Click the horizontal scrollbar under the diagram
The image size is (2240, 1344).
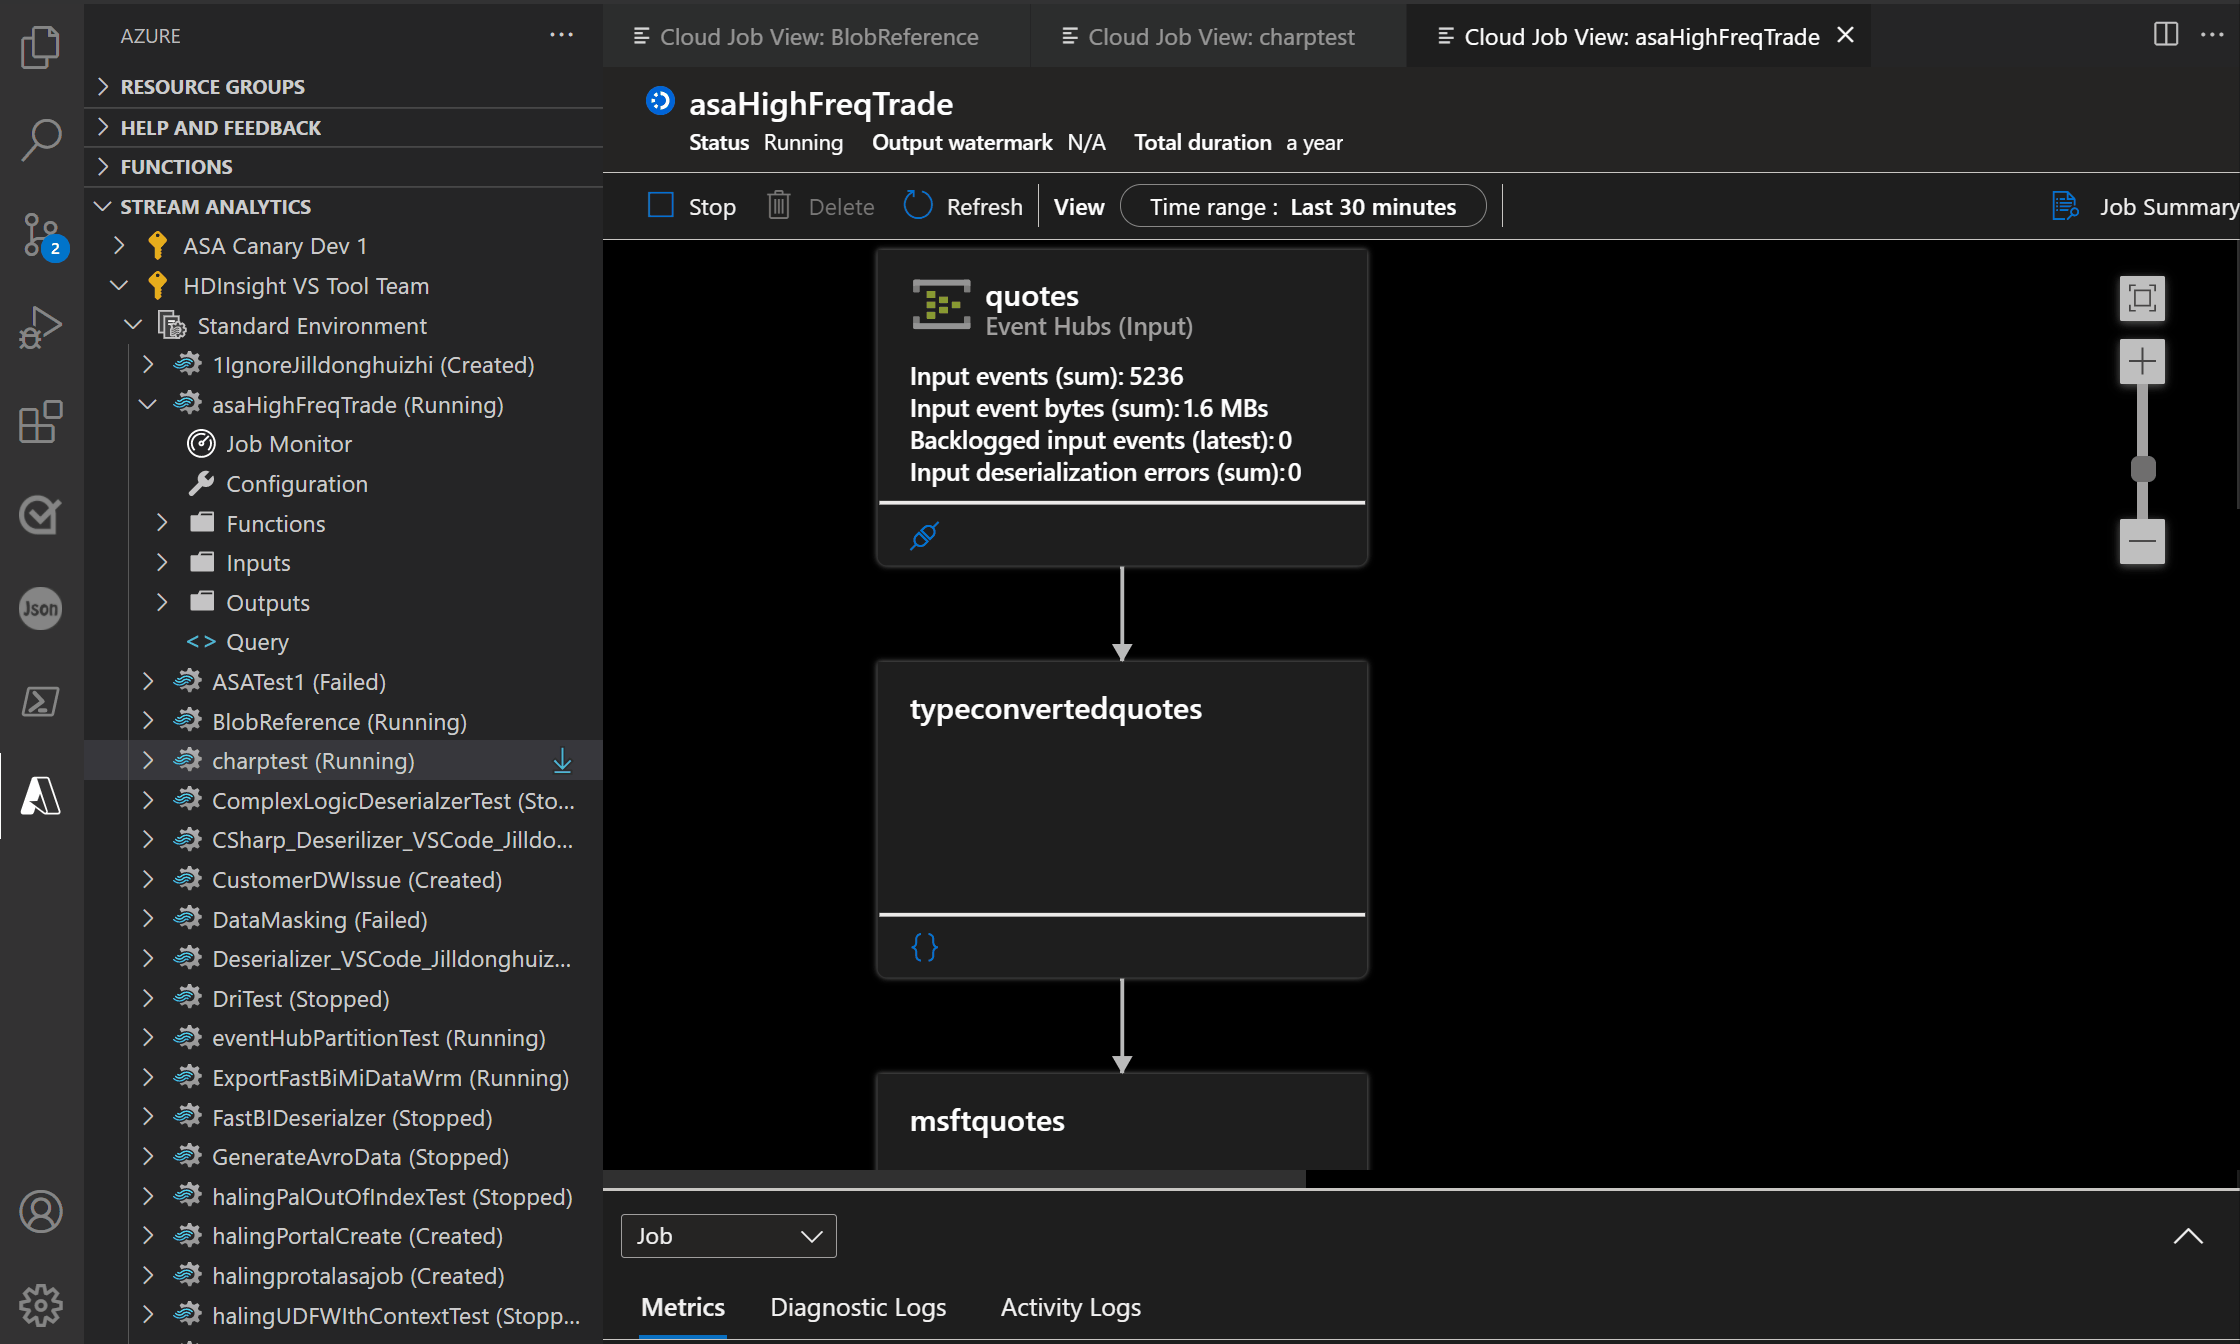955,1179
